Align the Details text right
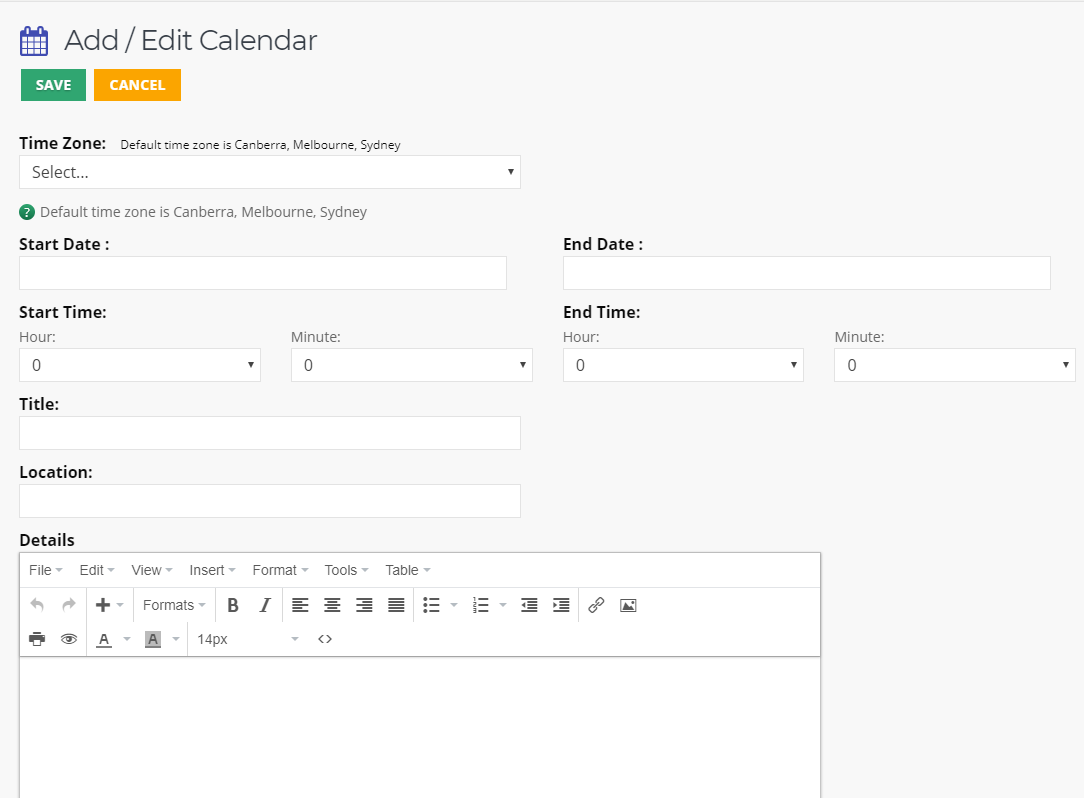The width and height of the screenshot is (1084, 798). pos(364,605)
